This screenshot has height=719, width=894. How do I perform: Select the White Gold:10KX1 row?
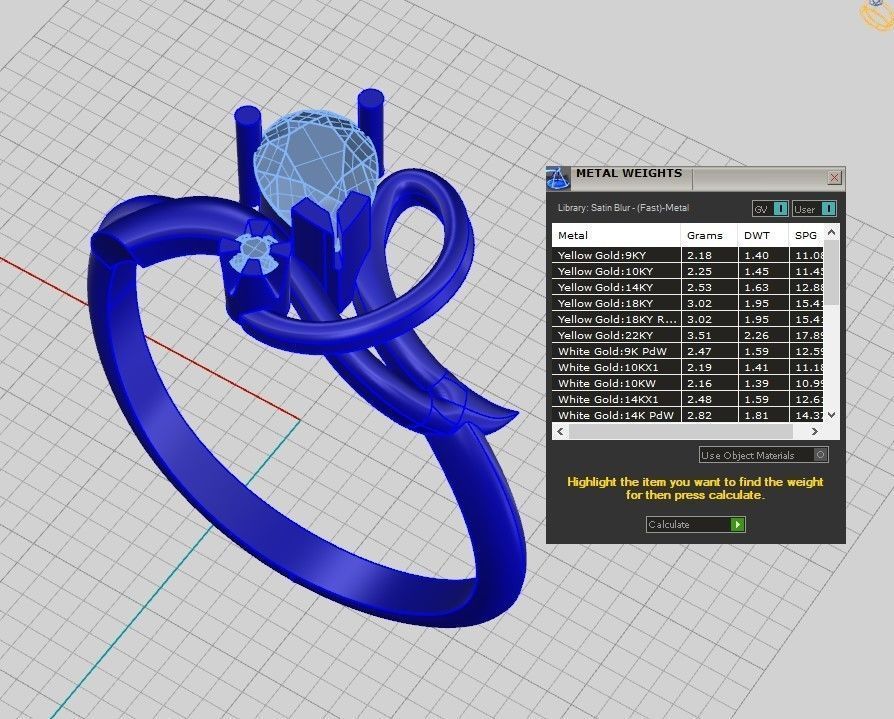(688, 367)
